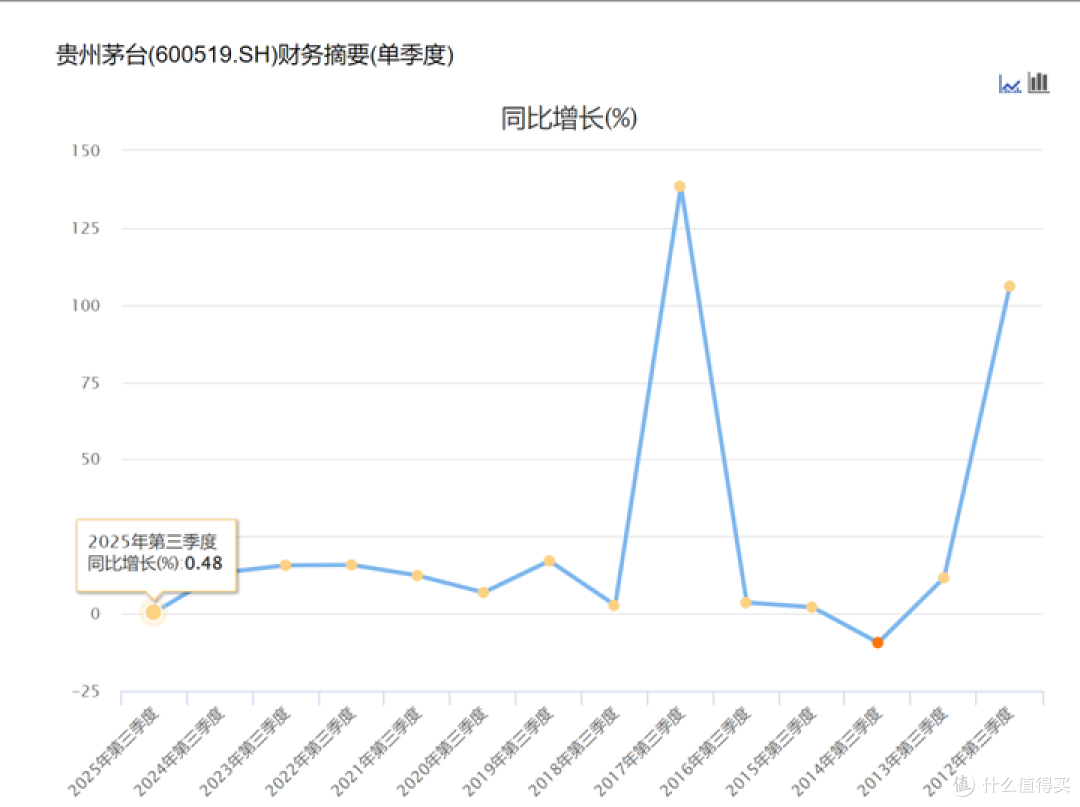Select the 2018 third quarter data point

[614, 605]
